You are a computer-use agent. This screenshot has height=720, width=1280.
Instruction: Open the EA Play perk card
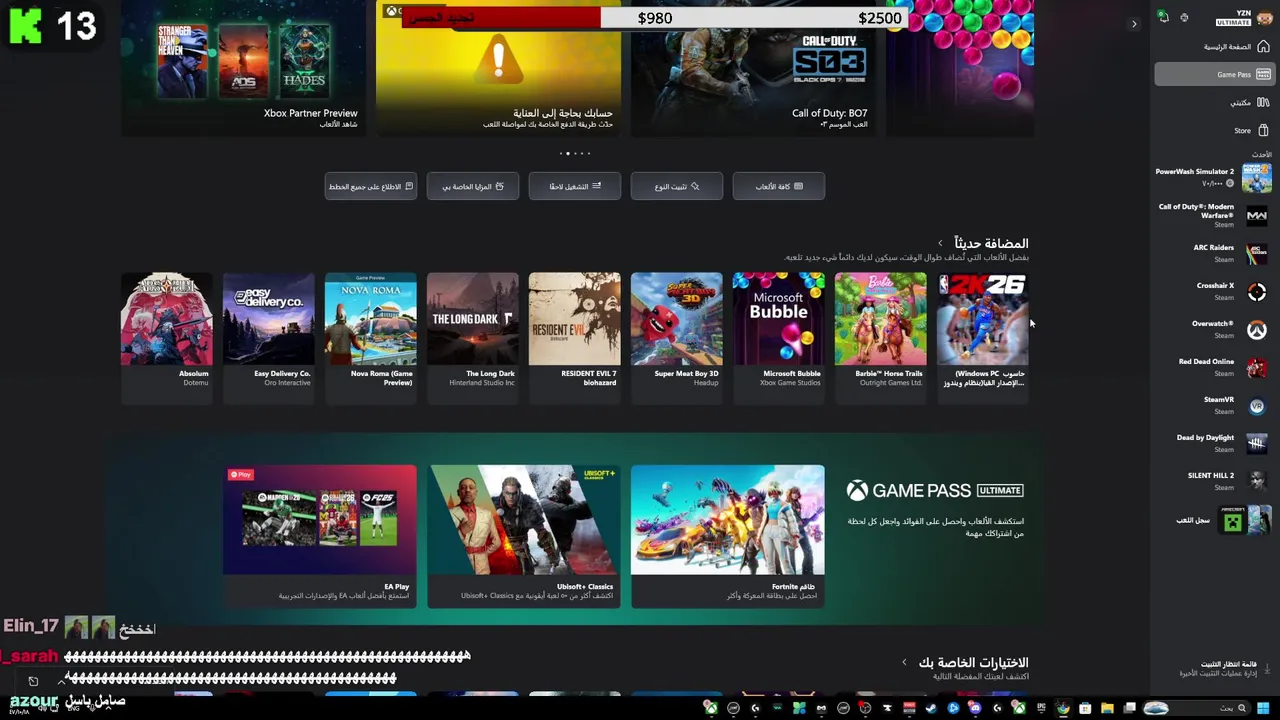[320, 535]
